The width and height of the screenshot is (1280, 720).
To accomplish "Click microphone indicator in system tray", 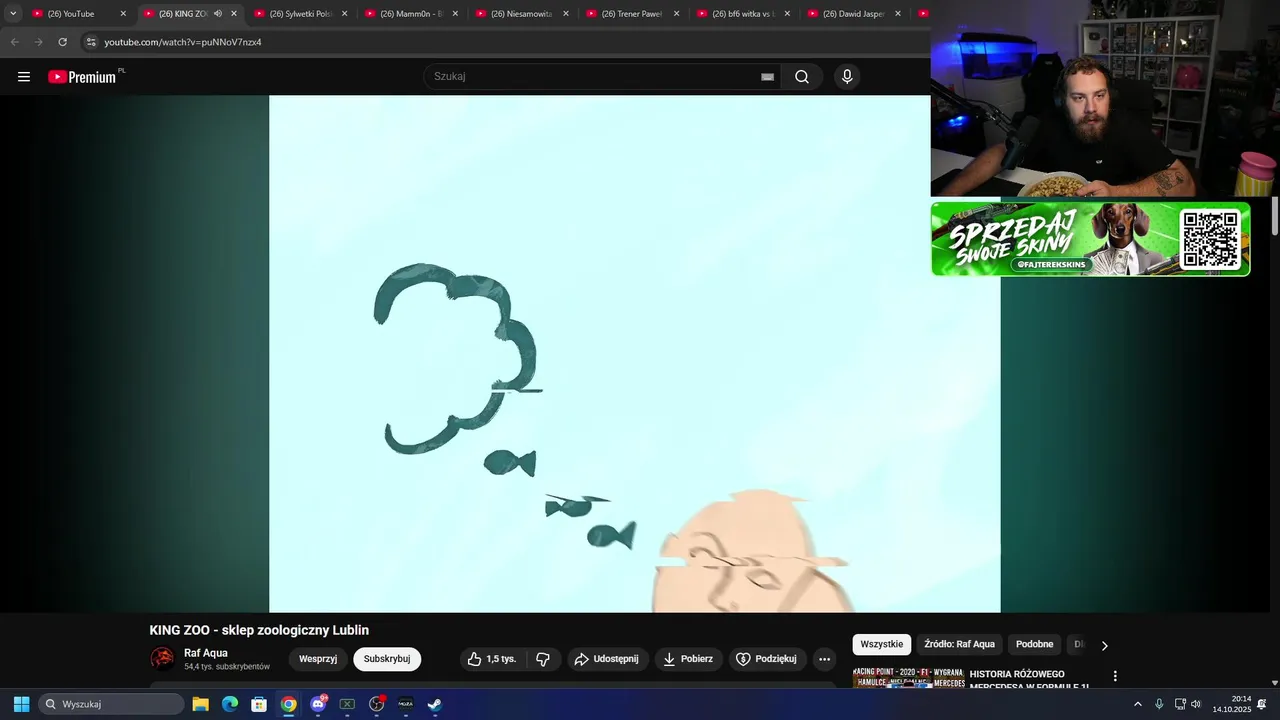I will click(x=1159, y=704).
